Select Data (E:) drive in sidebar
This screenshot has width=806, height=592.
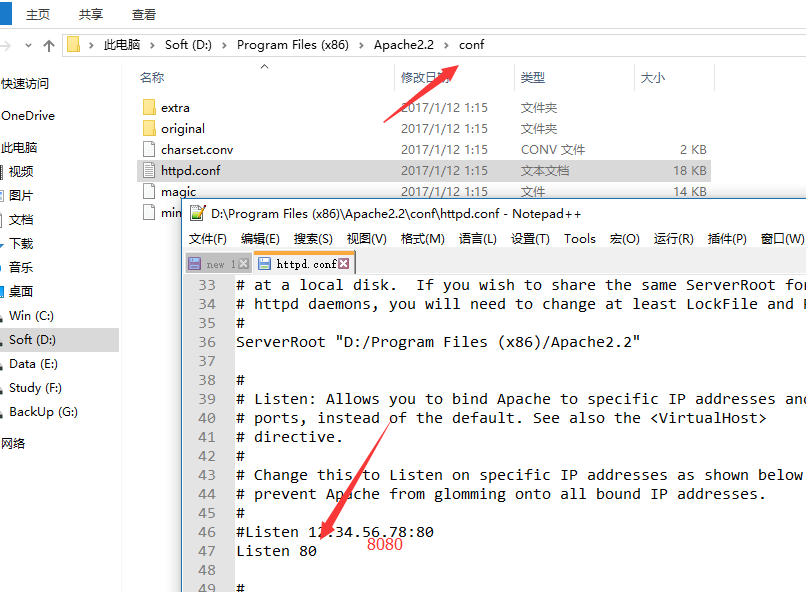point(34,364)
